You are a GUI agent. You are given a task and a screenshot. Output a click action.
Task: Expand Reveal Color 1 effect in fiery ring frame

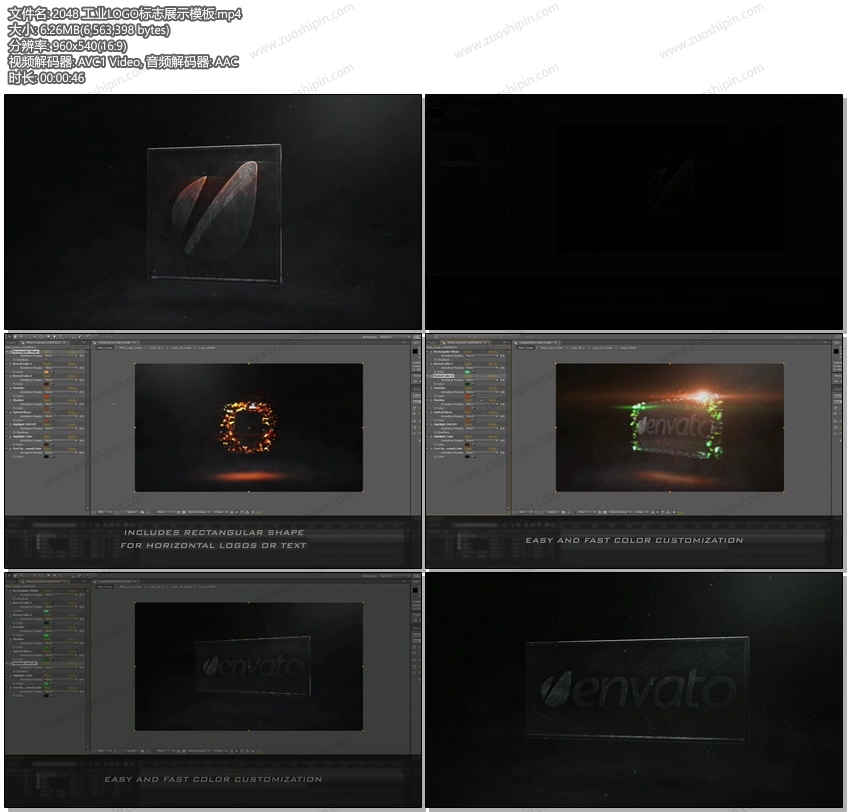coord(8,364)
